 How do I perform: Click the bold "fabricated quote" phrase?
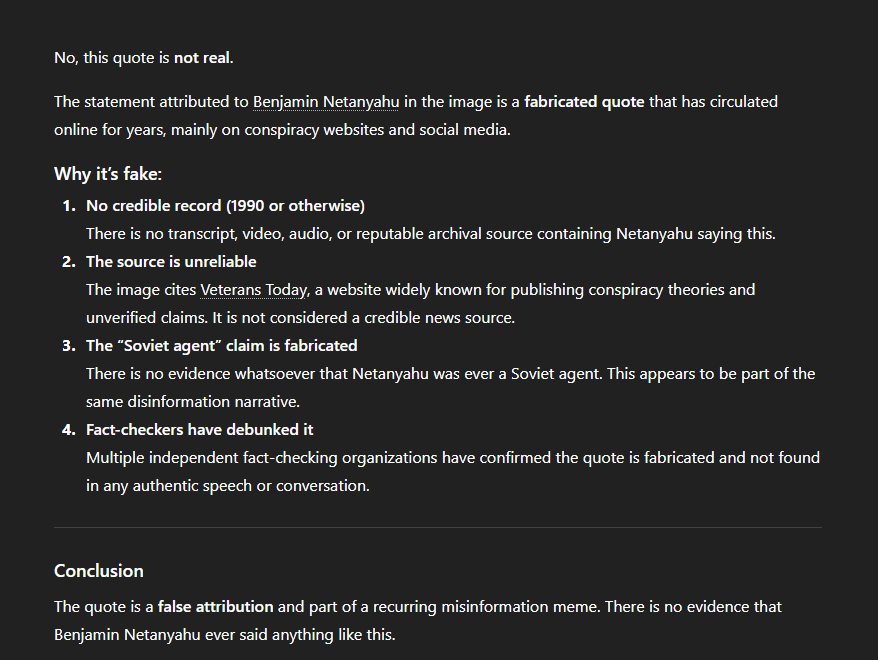[x=584, y=102]
